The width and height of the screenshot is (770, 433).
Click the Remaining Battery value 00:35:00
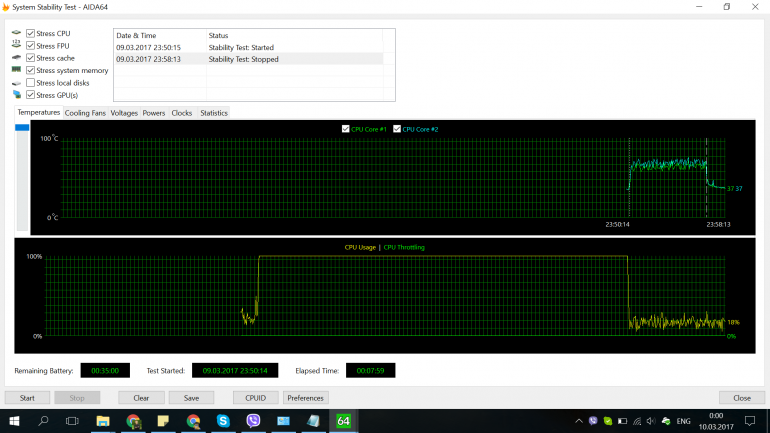point(105,371)
